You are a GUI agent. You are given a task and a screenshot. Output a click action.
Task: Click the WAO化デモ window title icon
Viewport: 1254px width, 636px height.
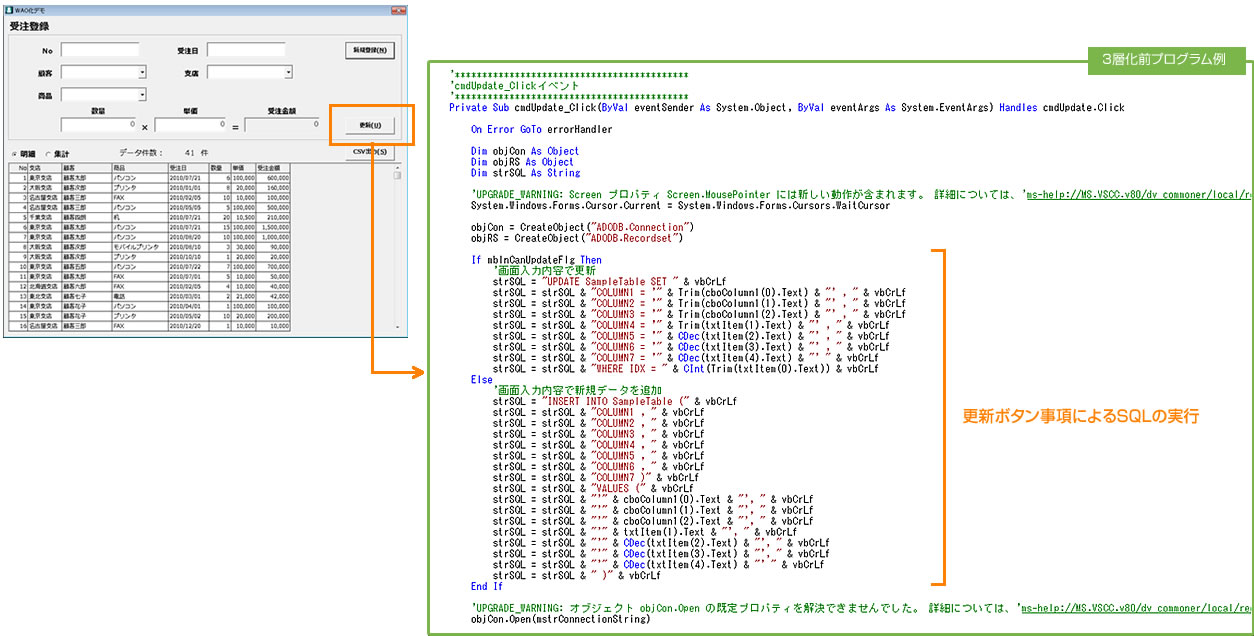[x=11, y=9]
